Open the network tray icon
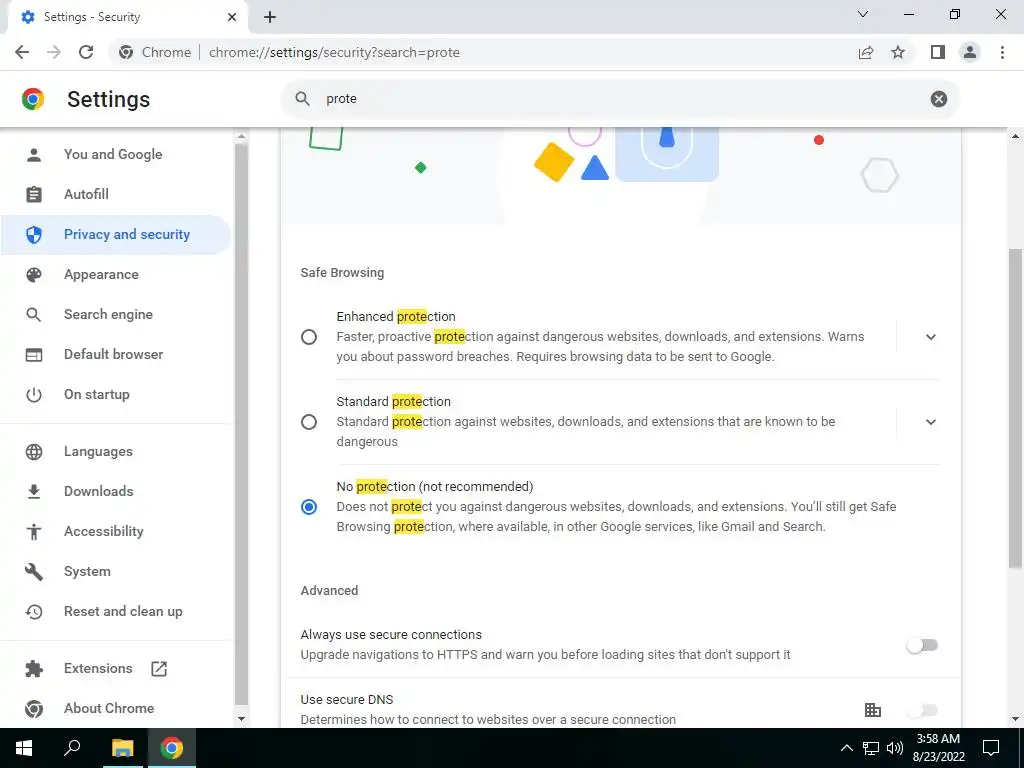 point(871,748)
